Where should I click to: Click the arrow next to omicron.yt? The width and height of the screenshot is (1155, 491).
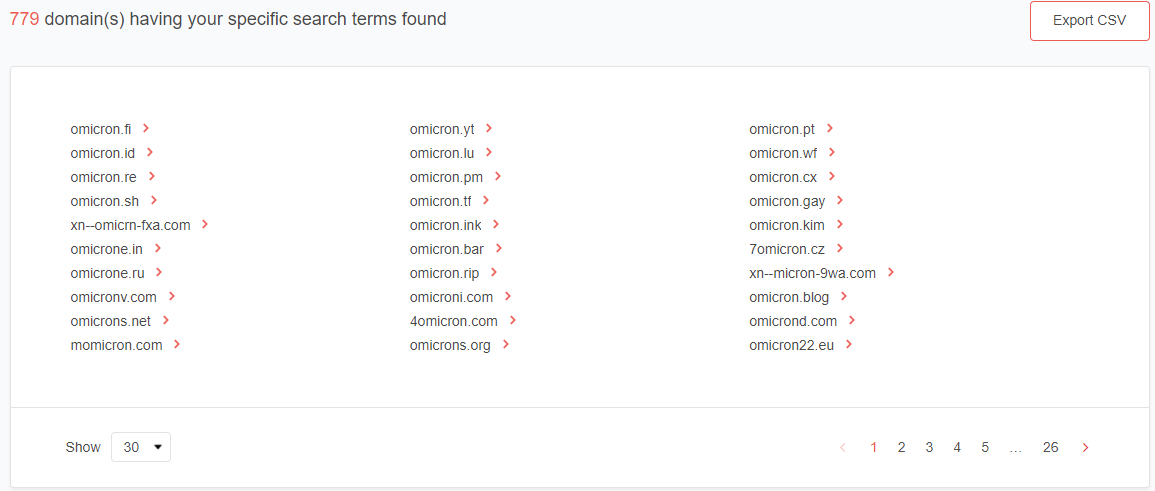click(489, 128)
